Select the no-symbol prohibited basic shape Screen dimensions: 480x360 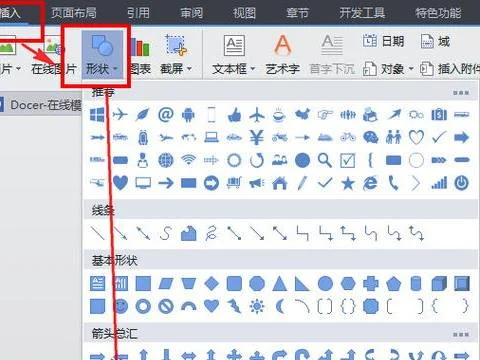pyautogui.click(x=166, y=306)
